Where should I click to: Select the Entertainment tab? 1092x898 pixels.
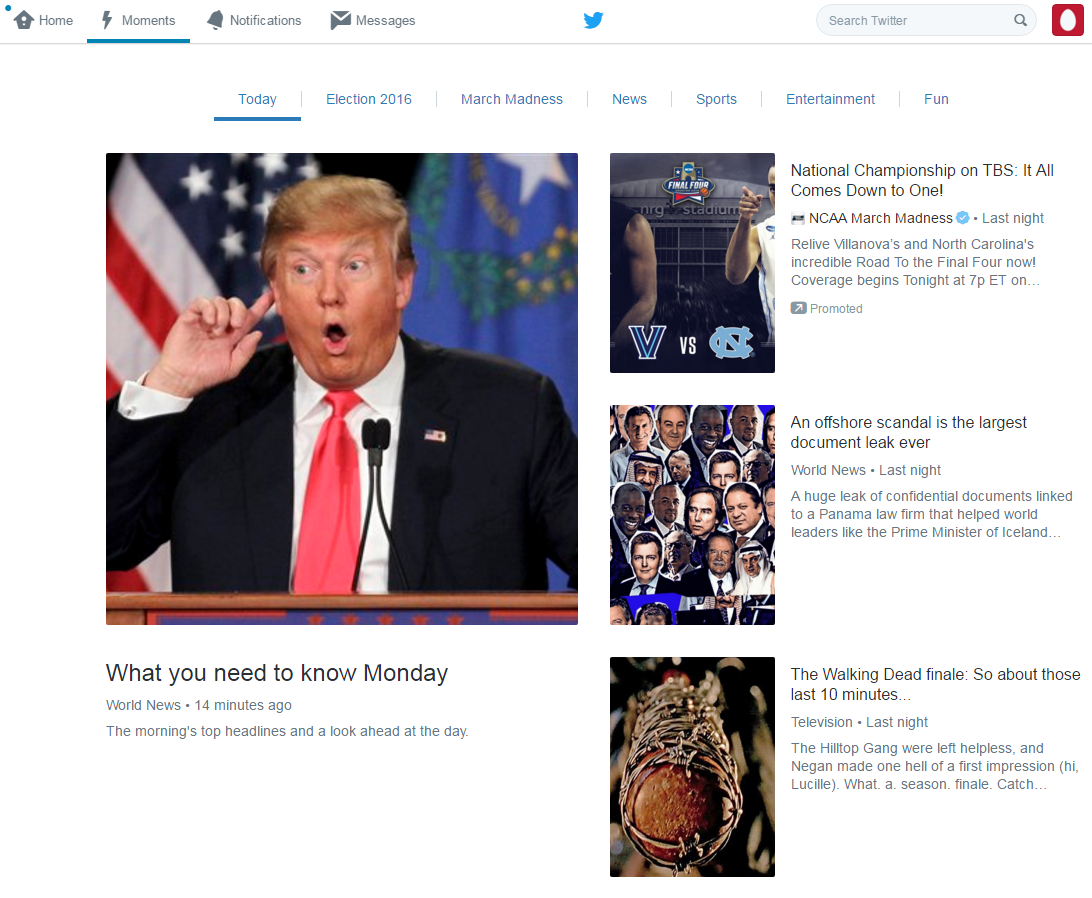tap(830, 99)
